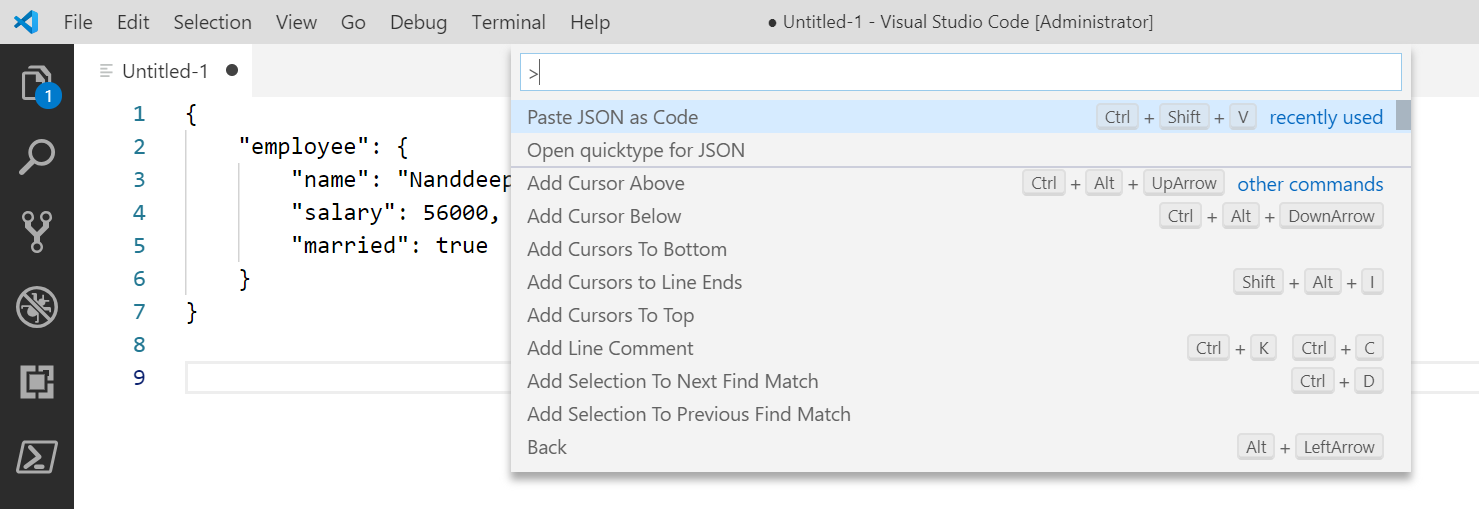Open the Selection menu
The height and width of the screenshot is (509, 1479).
pyautogui.click(x=212, y=22)
